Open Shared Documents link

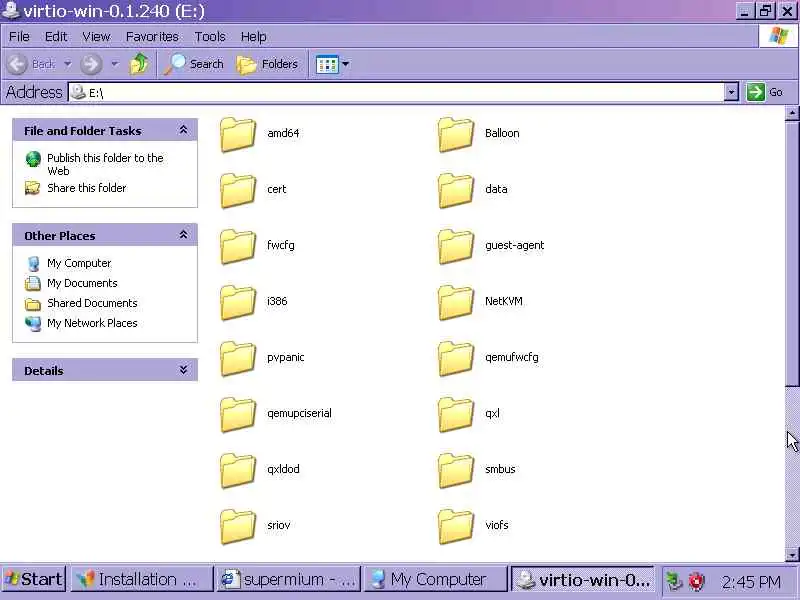(92, 303)
